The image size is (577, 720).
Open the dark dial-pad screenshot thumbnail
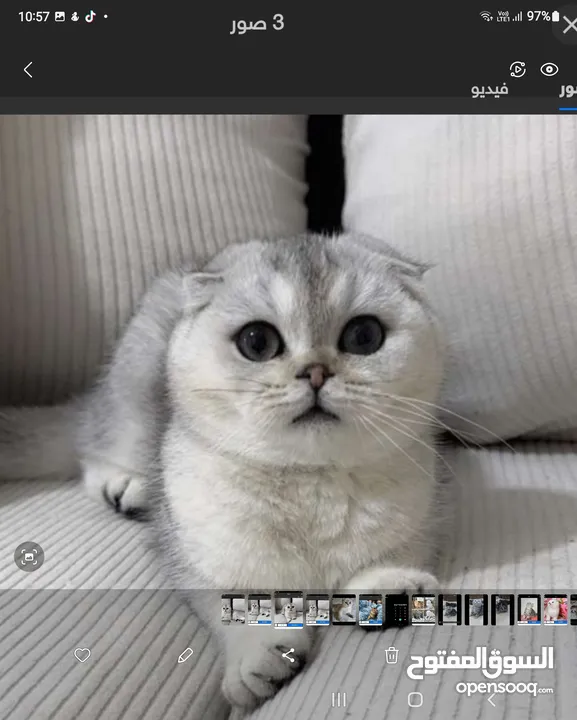coord(397,609)
